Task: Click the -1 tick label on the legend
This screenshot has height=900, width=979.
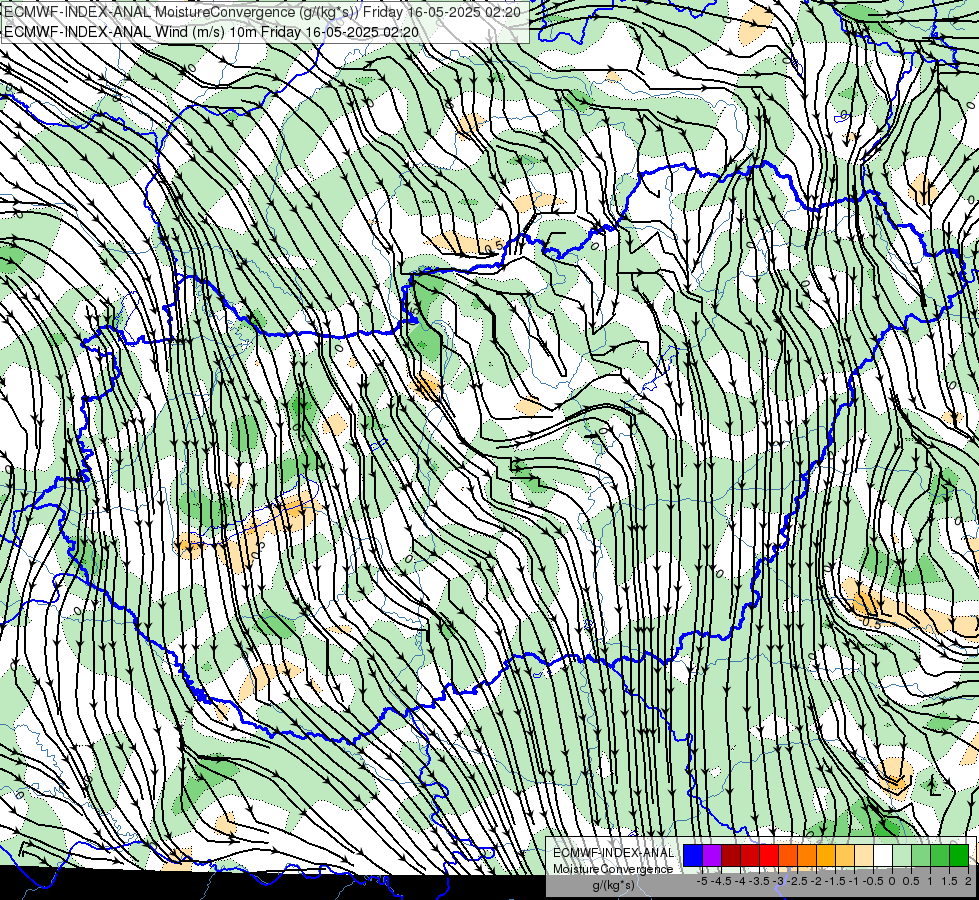Action: pyautogui.click(x=854, y=881)
